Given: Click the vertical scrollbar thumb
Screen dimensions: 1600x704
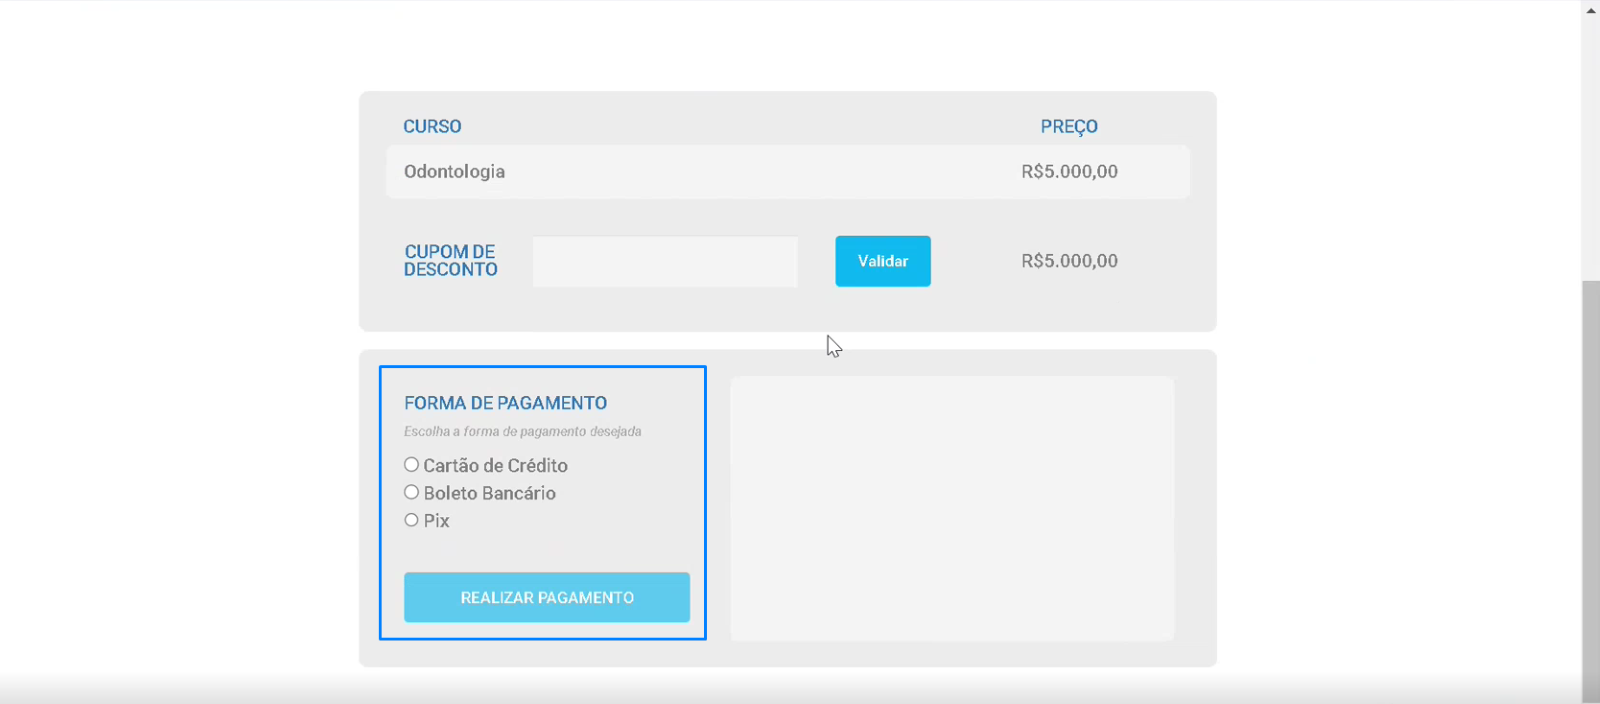Looking at the screenshot, I should (1591, 490).
